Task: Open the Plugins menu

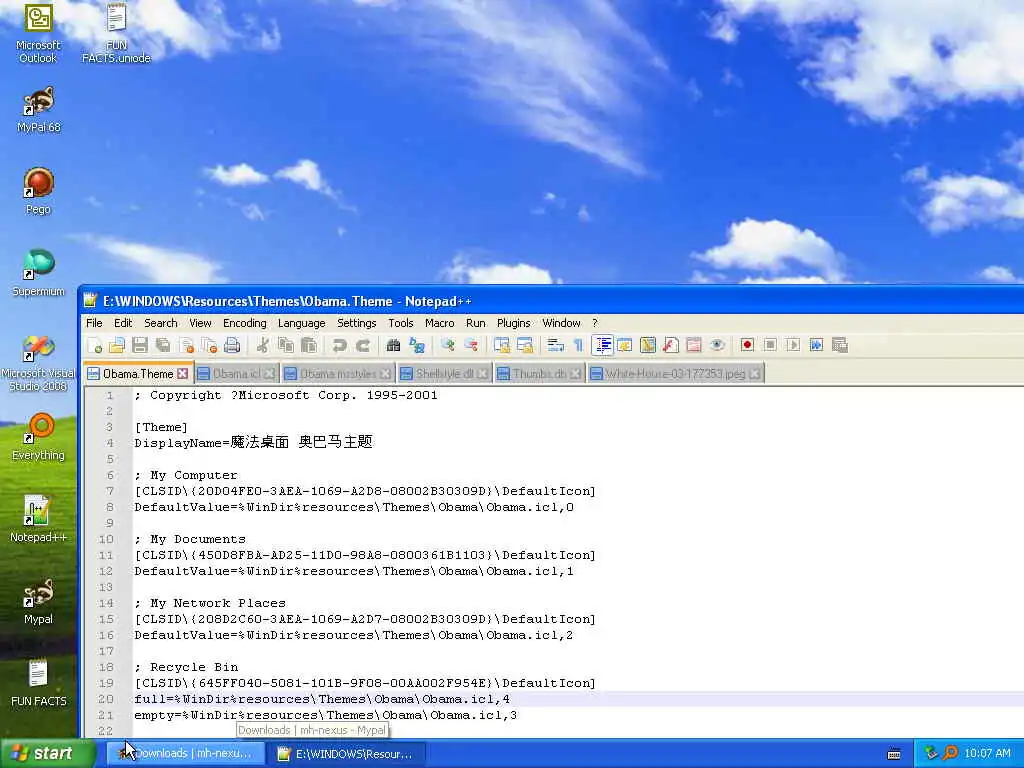Action: coord(513,323)
